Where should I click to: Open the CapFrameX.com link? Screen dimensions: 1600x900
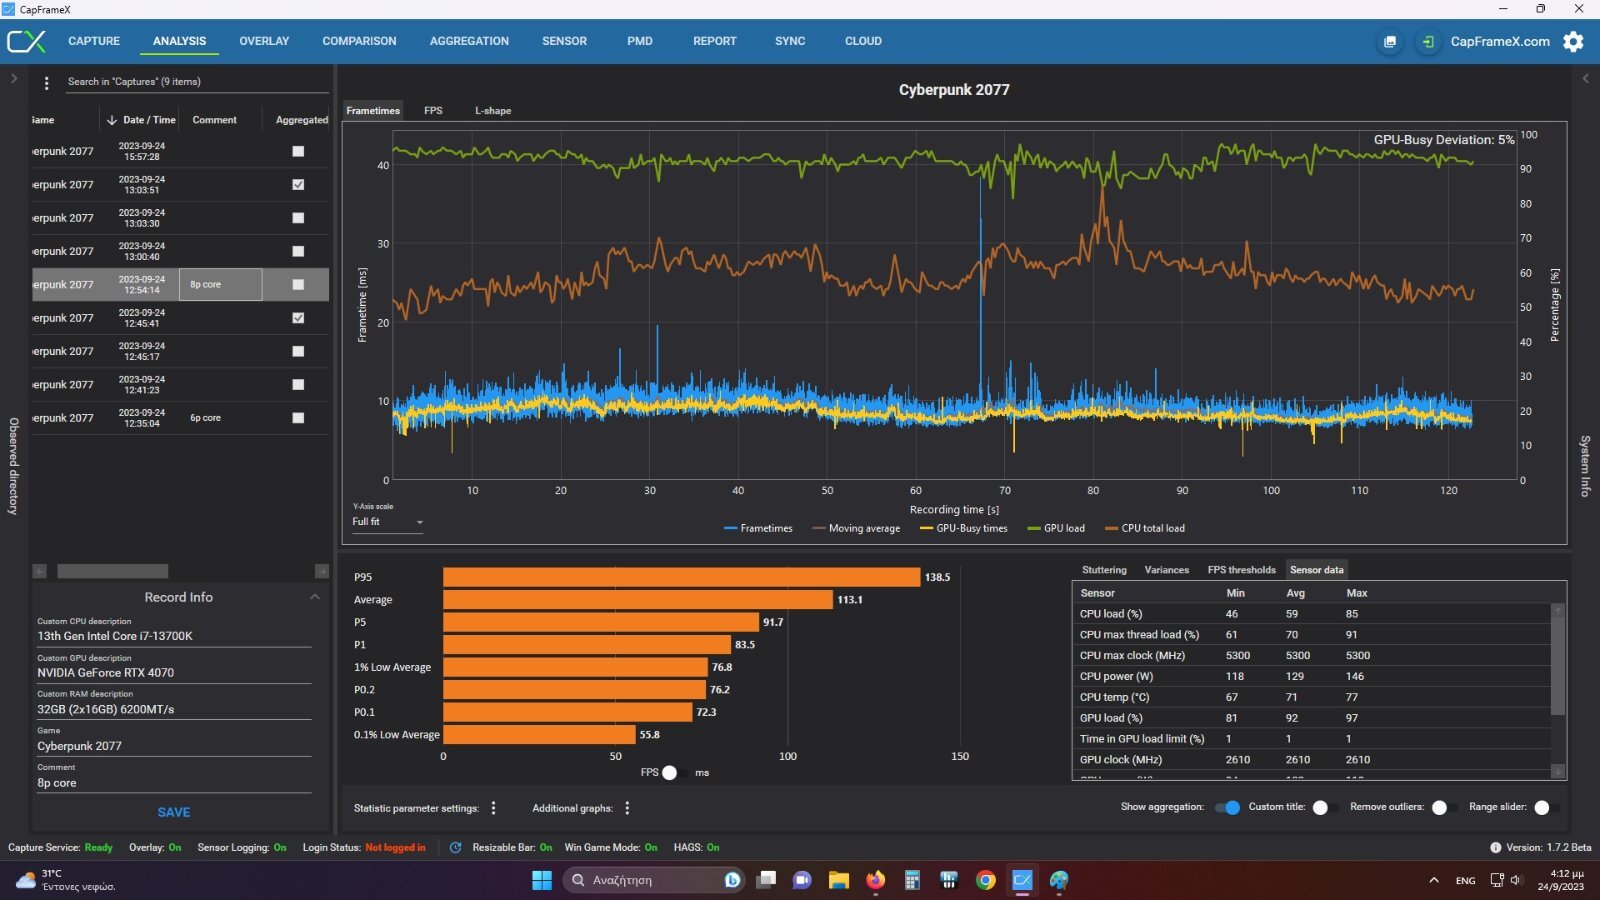point(1500,41)
